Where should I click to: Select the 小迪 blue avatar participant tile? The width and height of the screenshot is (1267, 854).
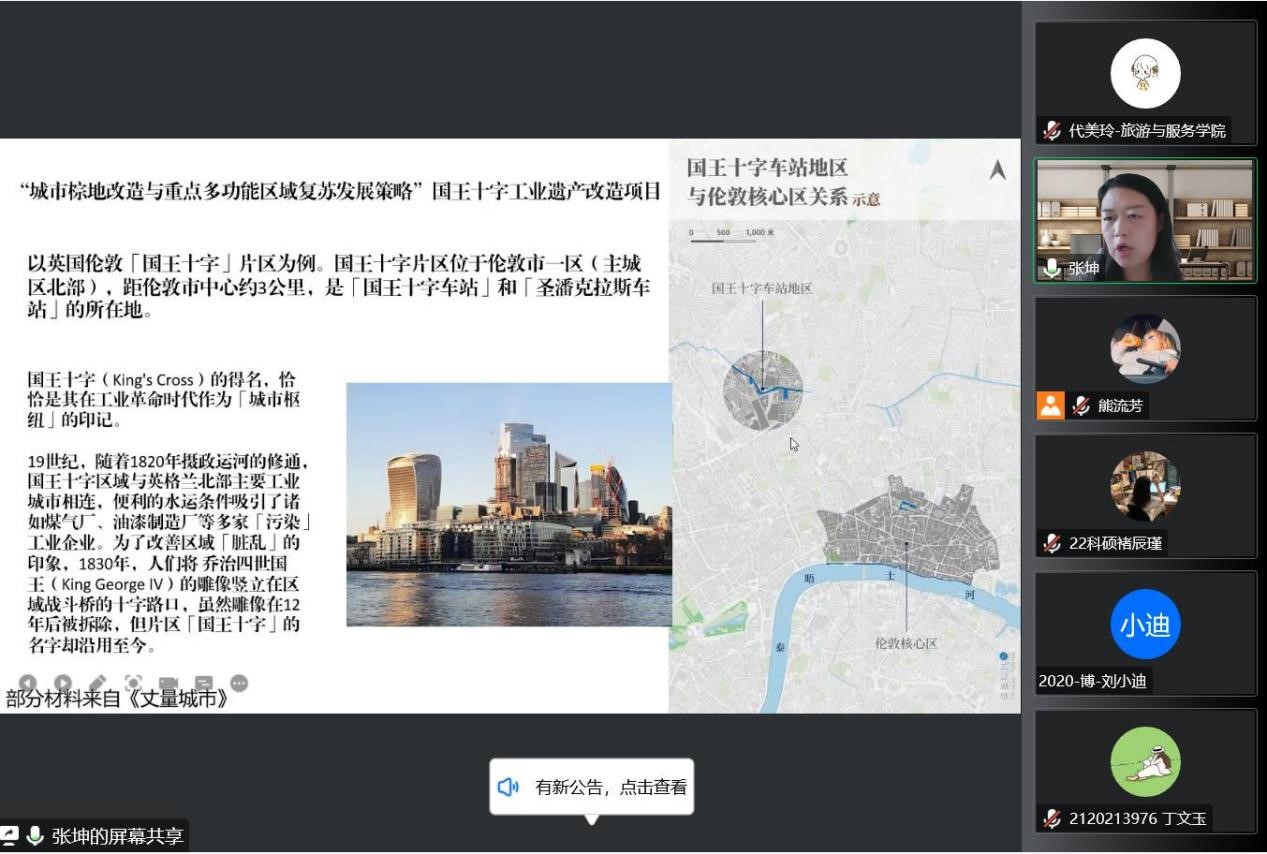(x=1145, y=624)
